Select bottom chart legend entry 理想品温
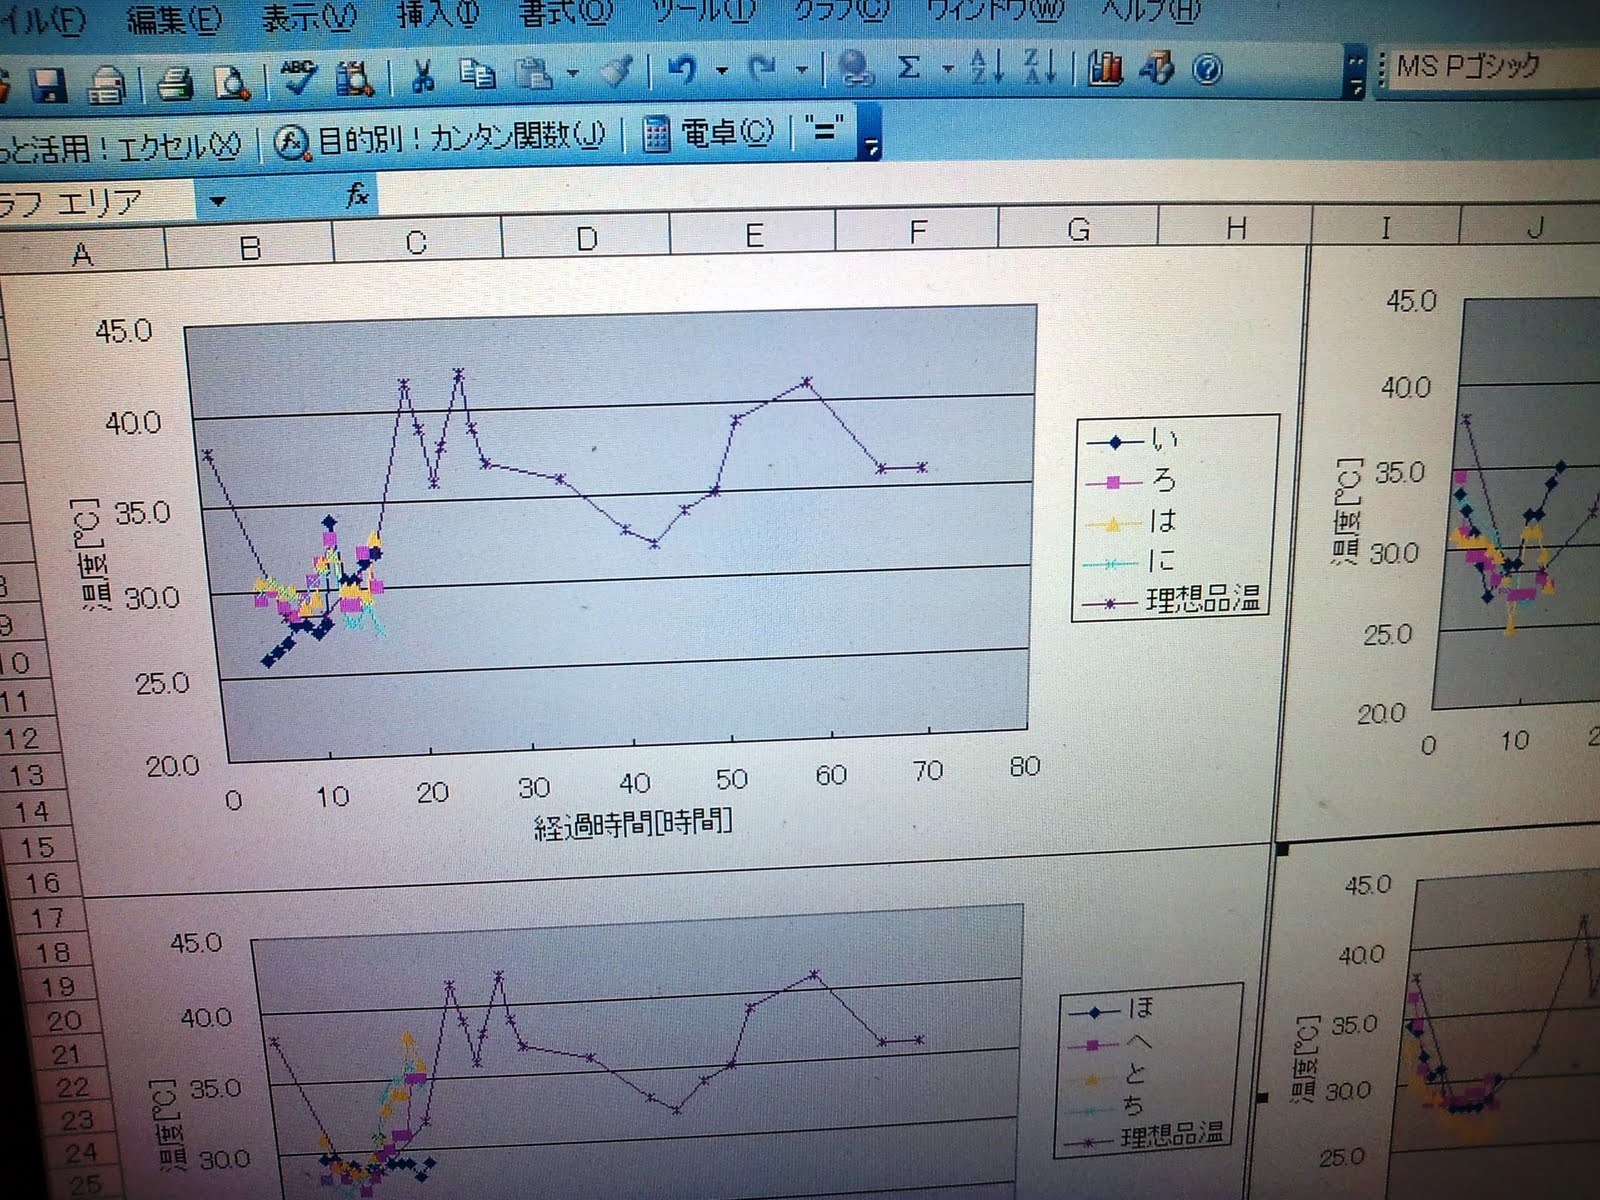1600x1200 pixels. pyautogui.click(x=1146, y=1136)
